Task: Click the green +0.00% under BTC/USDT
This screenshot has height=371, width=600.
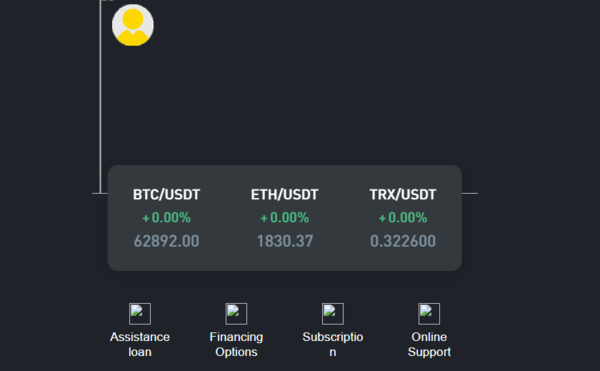Action: (166, 218)
